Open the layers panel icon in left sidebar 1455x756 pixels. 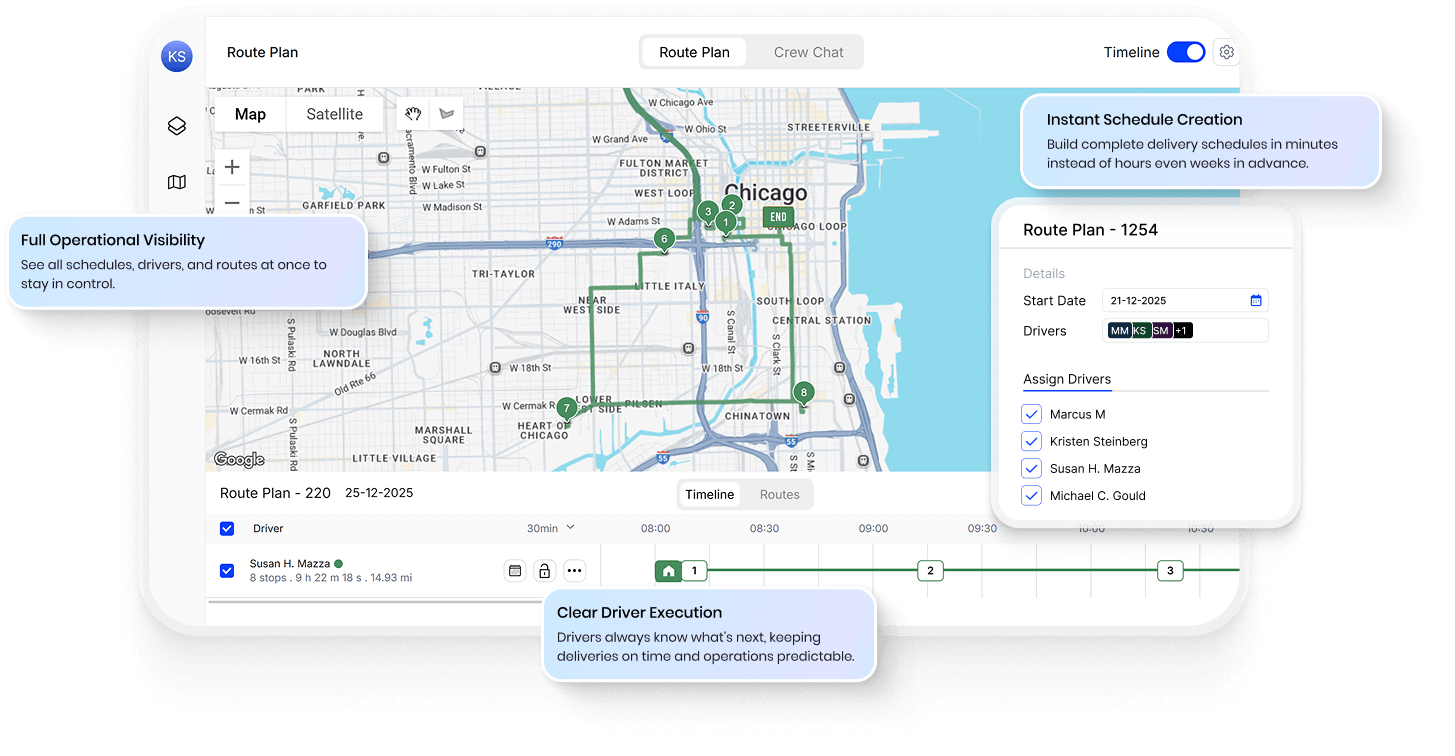point(176,126)
